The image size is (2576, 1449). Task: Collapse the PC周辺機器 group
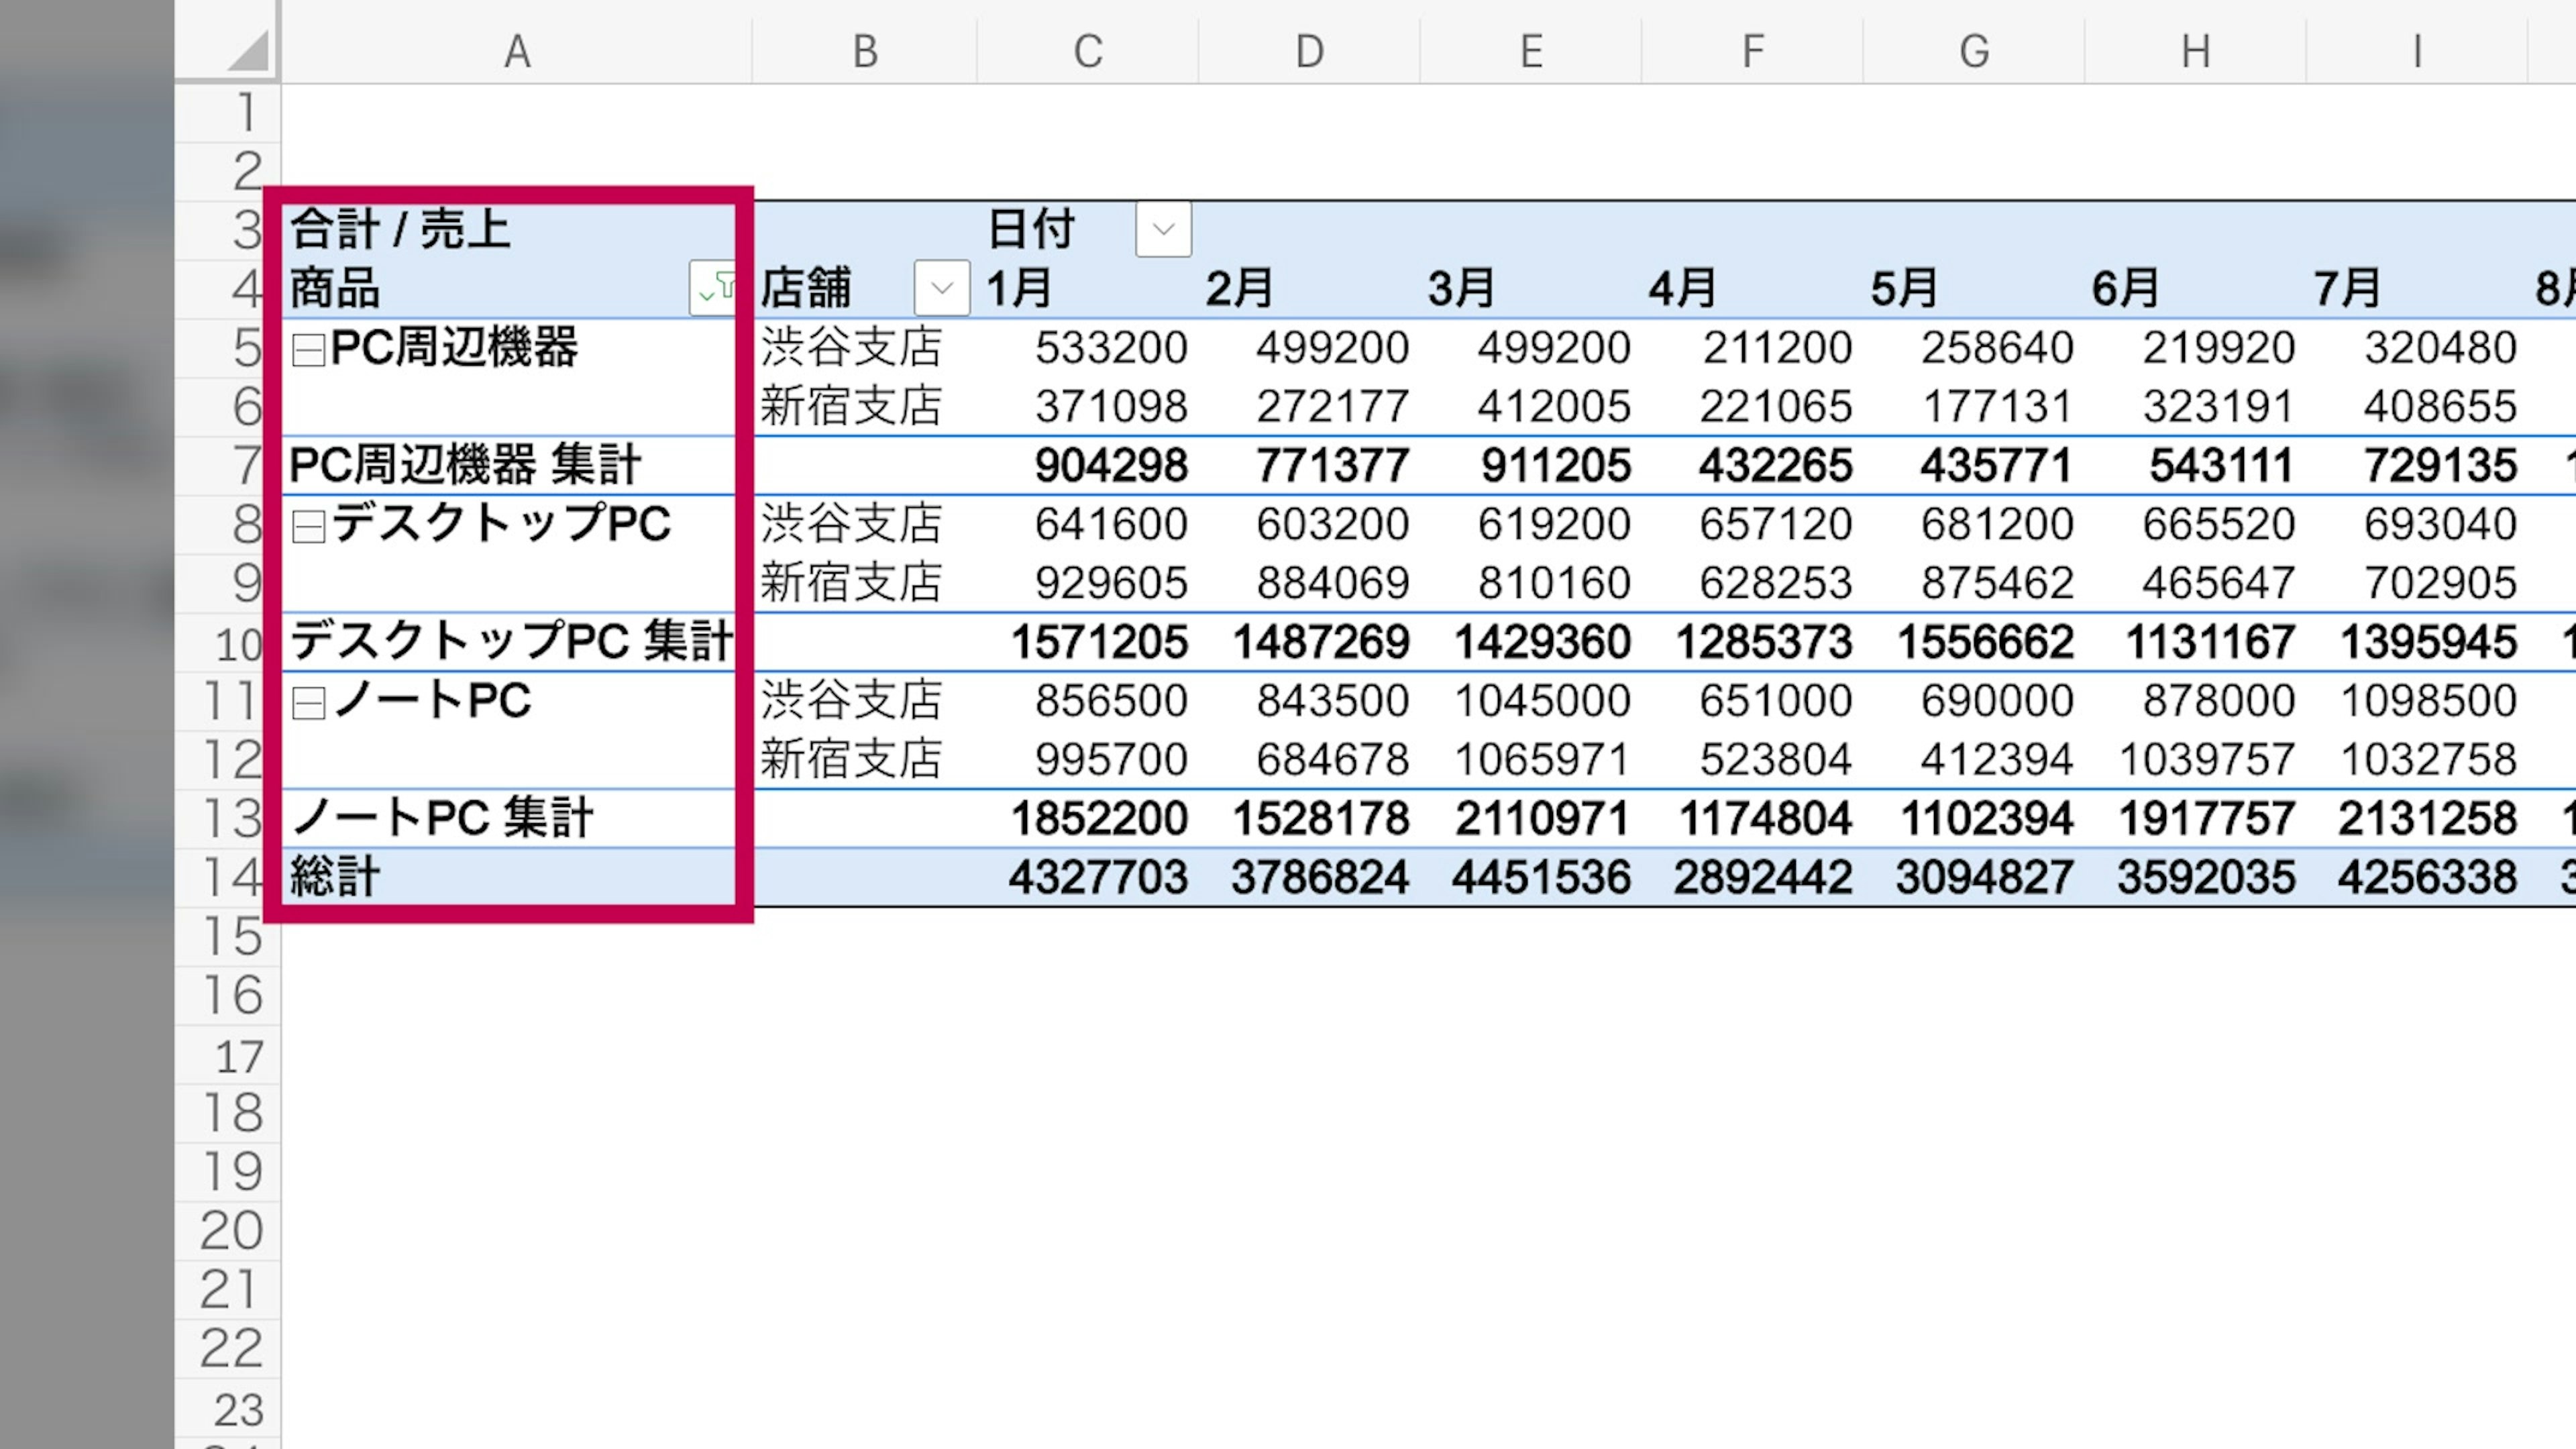[308, 349]
